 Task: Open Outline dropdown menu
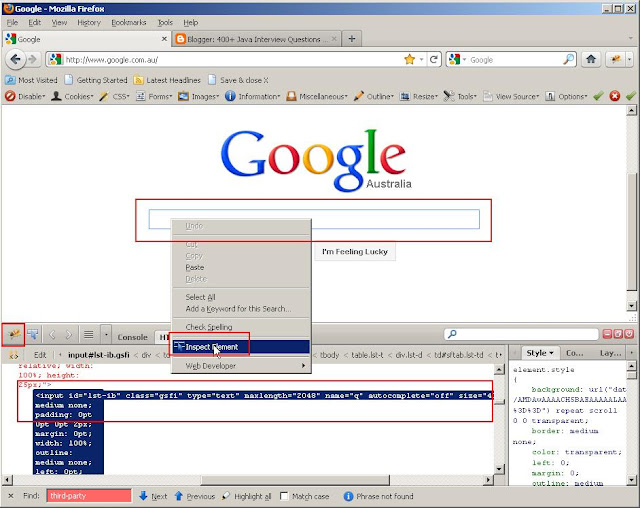coord(373,96)
